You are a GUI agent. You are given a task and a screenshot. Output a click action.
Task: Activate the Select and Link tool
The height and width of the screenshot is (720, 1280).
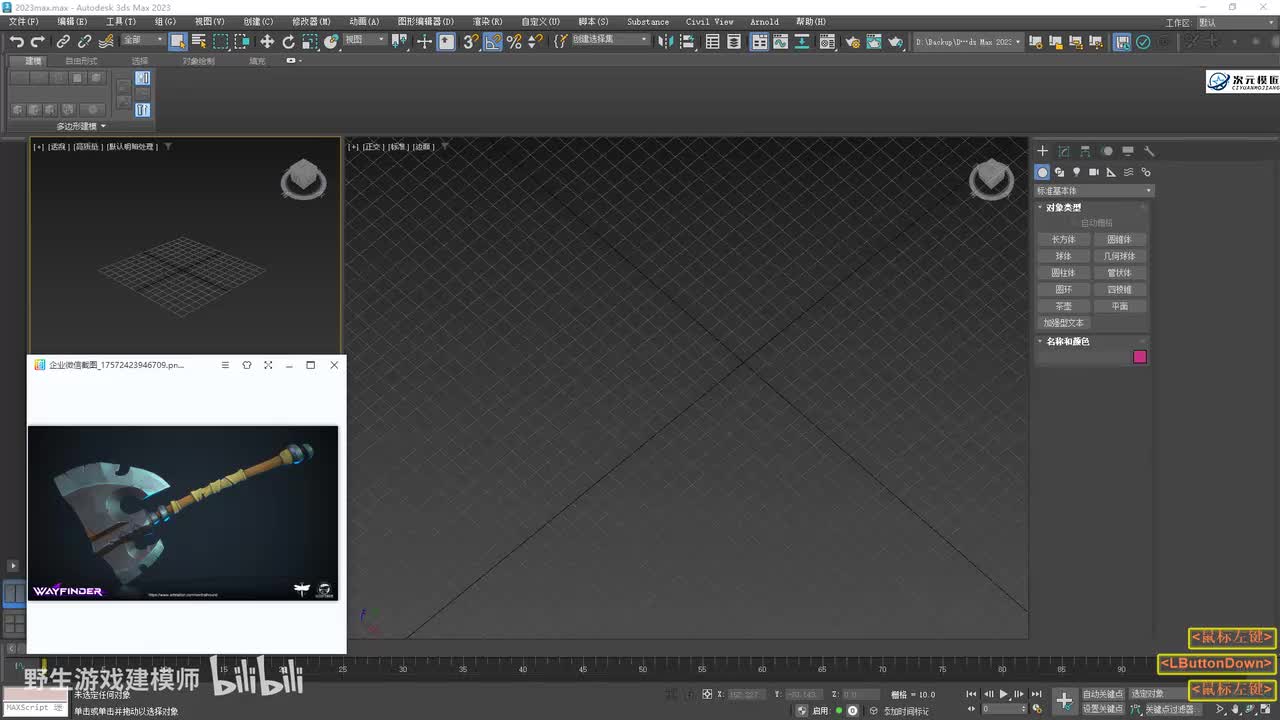[63, 41]
